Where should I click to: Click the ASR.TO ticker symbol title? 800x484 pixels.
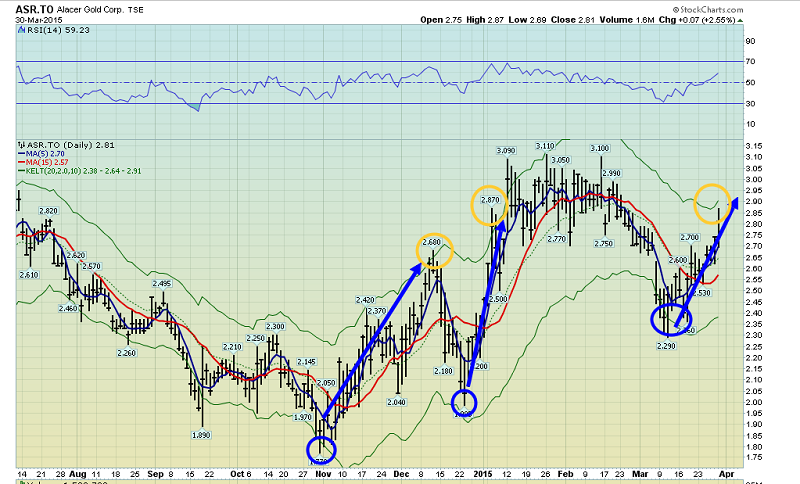(x=34, y=9)
